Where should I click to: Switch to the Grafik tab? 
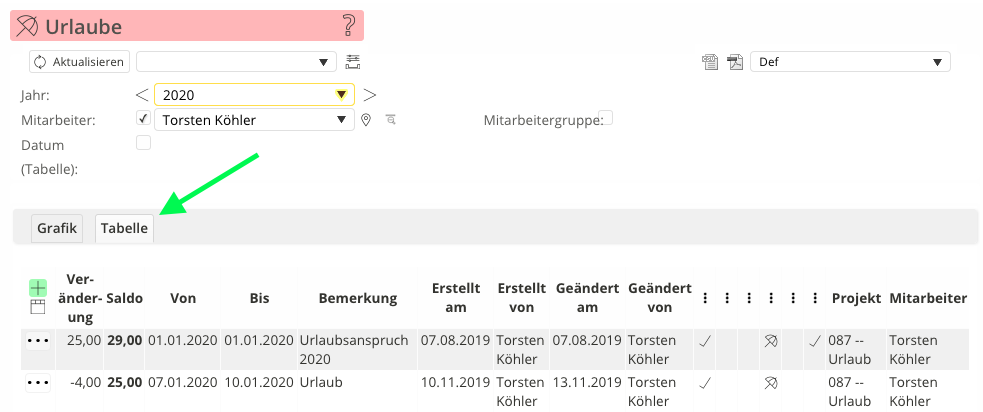click(x=57, y=228)
